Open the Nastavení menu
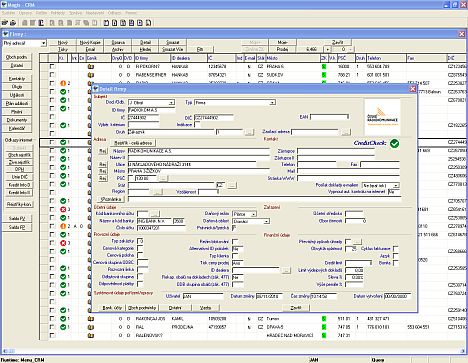The image size is (468, 363). pos(95,13)
